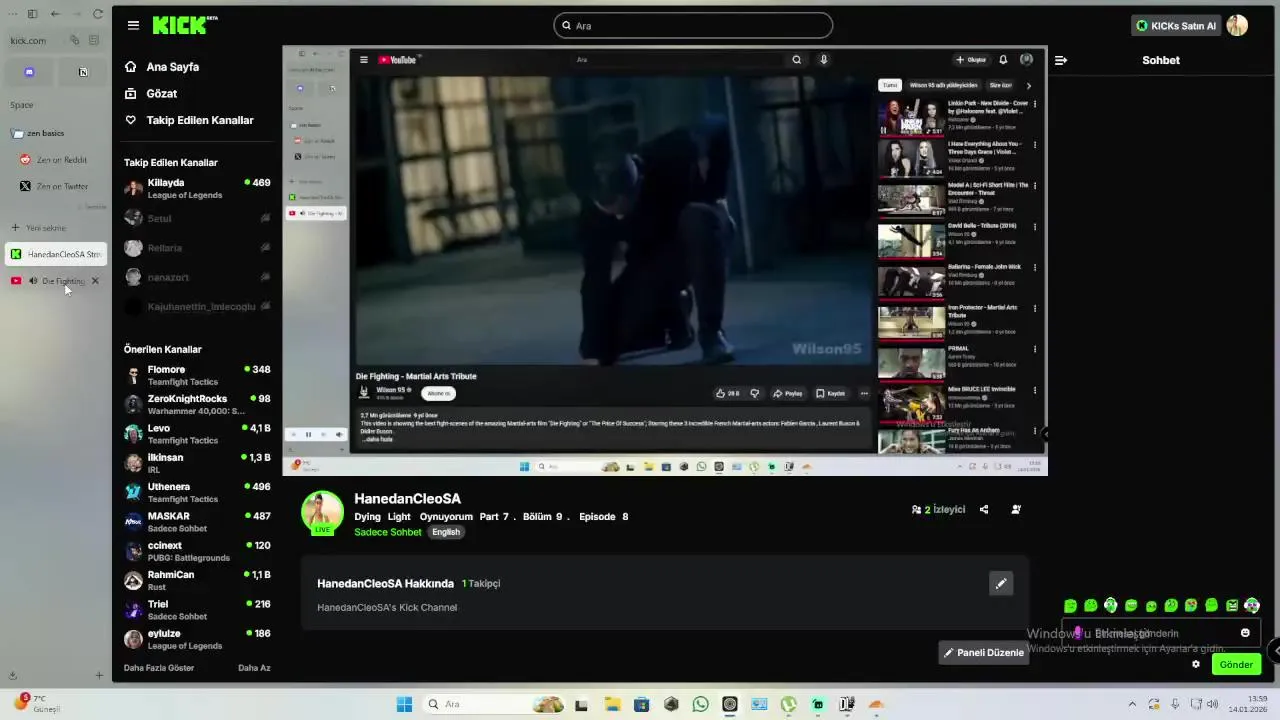Click the Kick search field
Viewport: 1280px width, 720px height.
[693, 25]
